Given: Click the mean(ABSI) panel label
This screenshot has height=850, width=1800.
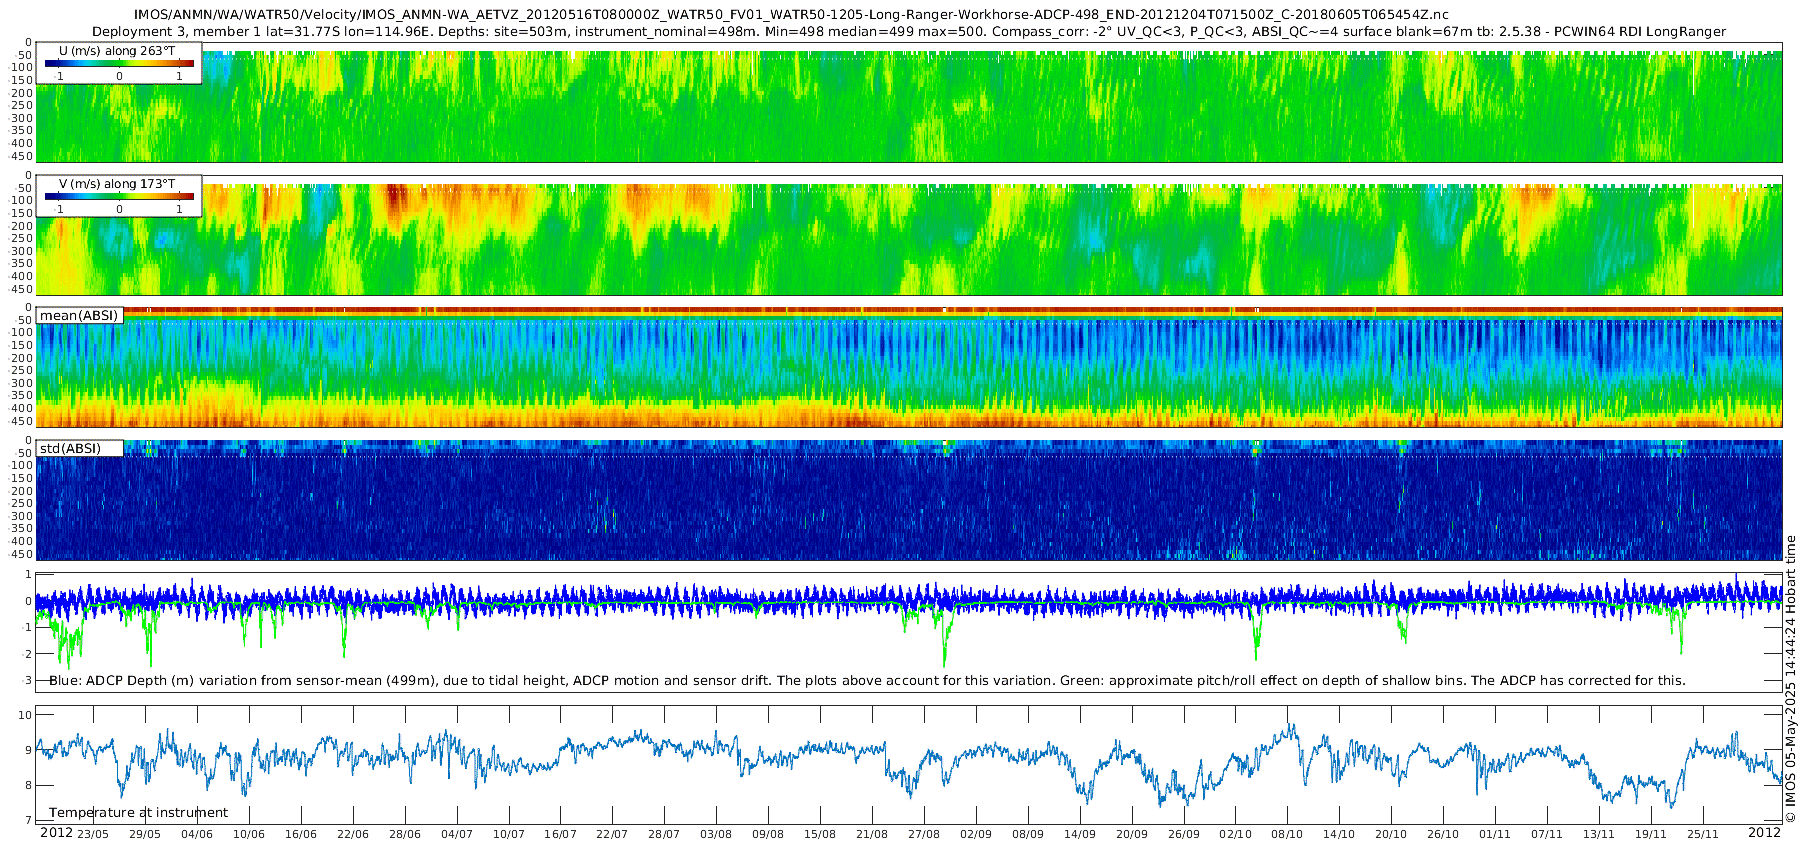Looking at the screenshot, I should 79,316.
